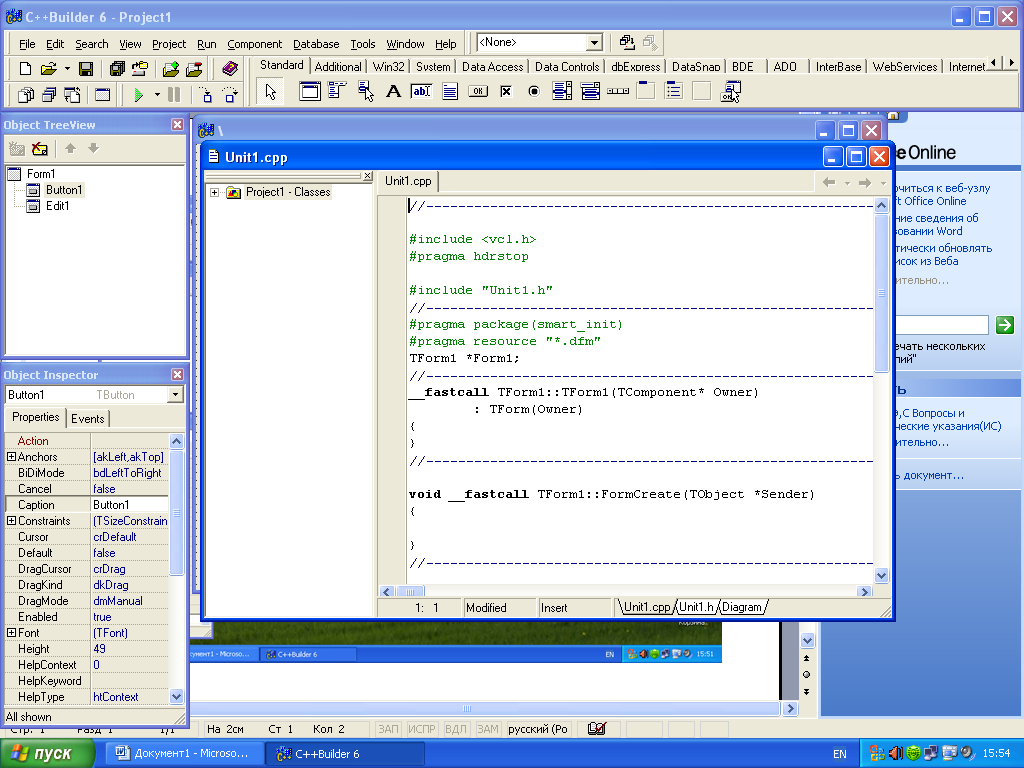Open the Button1 TButton object selector dropdown
1024x768 pixels.
[x=175, y=394]
